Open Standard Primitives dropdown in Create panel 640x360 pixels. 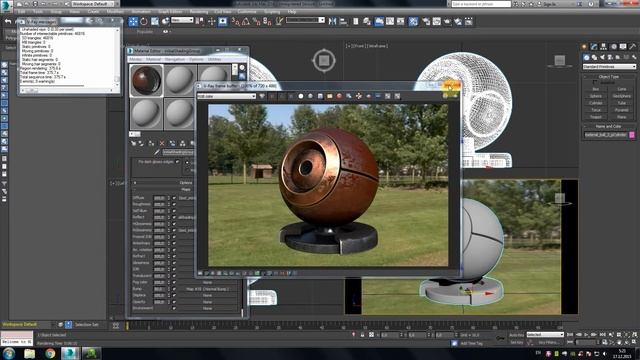coord(609,67)
